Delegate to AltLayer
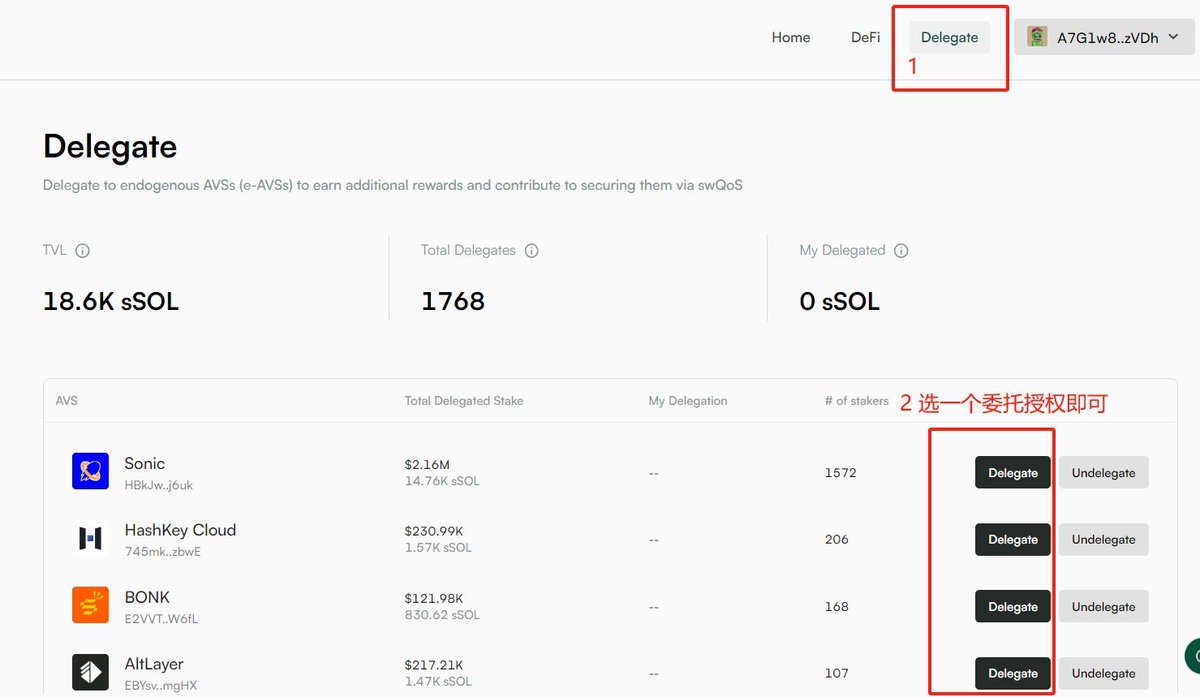This screenshot has width=1200, height=697. point(1013,673)
